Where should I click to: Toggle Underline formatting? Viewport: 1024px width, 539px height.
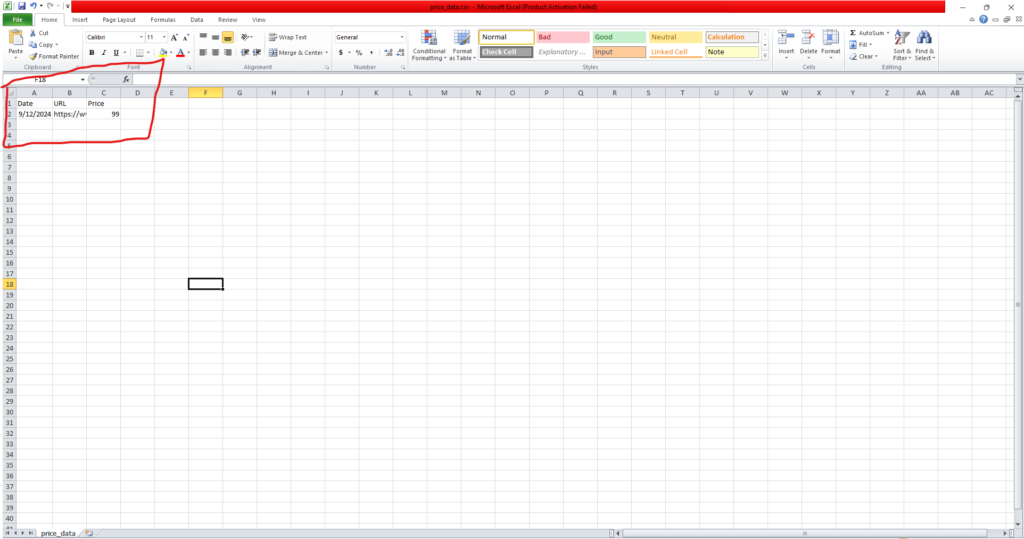click(116, 52)
